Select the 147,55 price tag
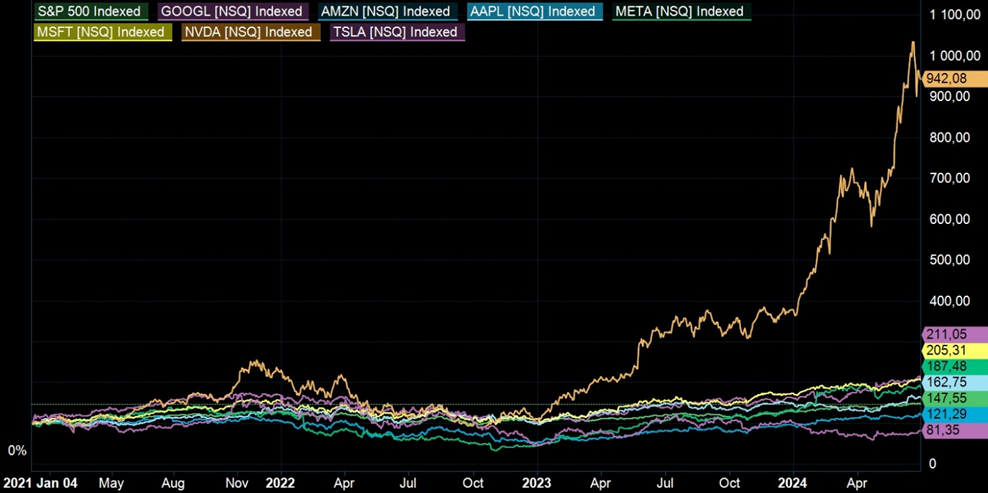Image resolution: width=988 pixels, height=493 pixels. coord(951,398)
